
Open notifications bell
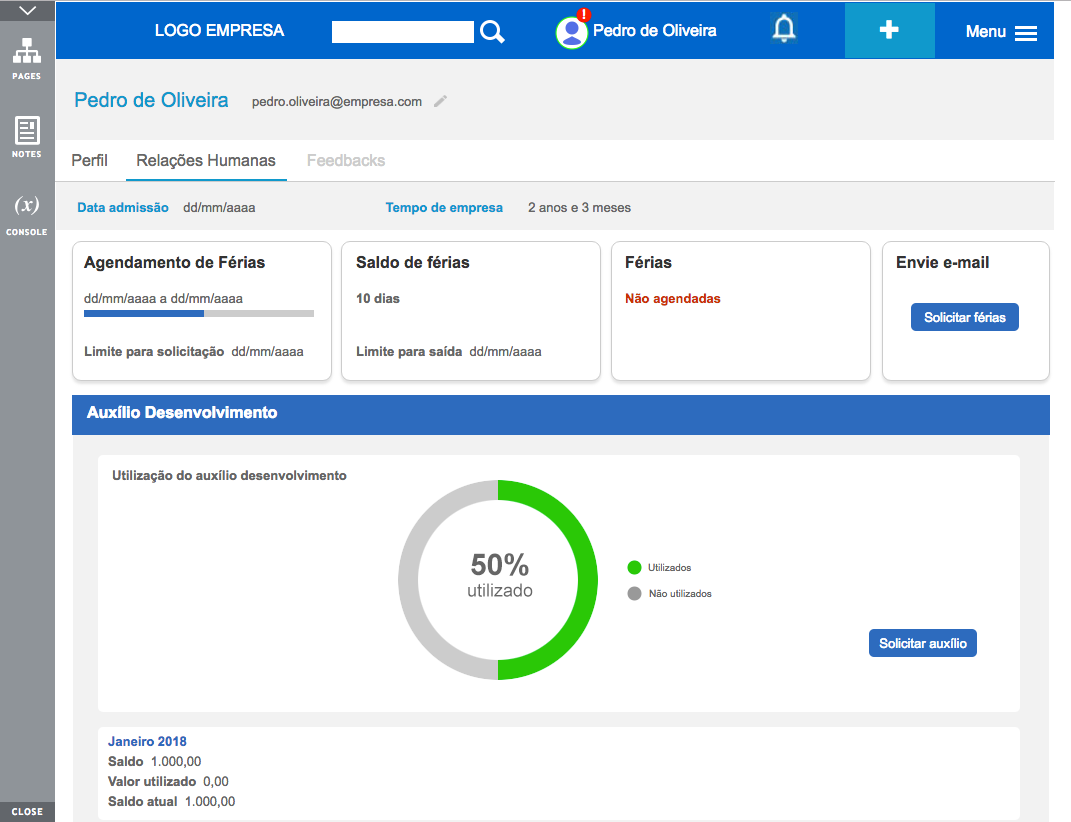pyautogui.click(x=785, y=30)
